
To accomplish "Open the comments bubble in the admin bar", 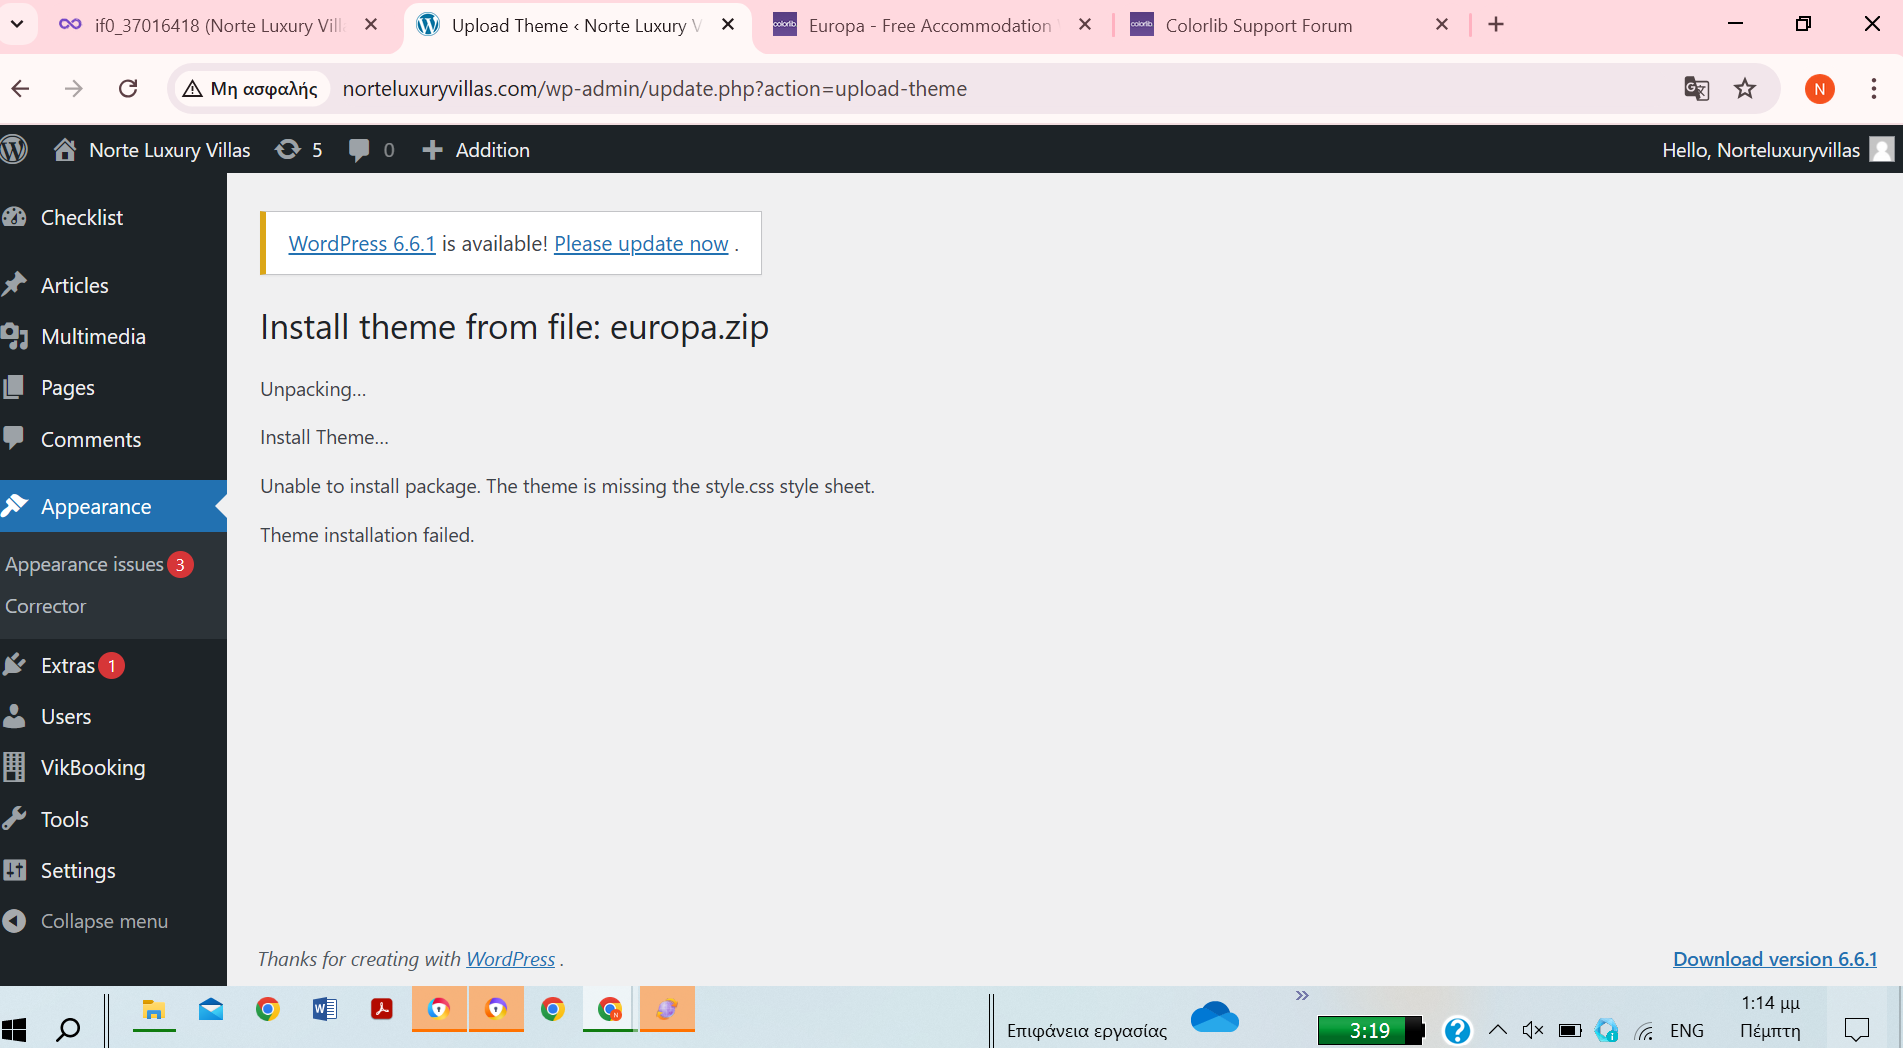I will (x=359, y=150).
